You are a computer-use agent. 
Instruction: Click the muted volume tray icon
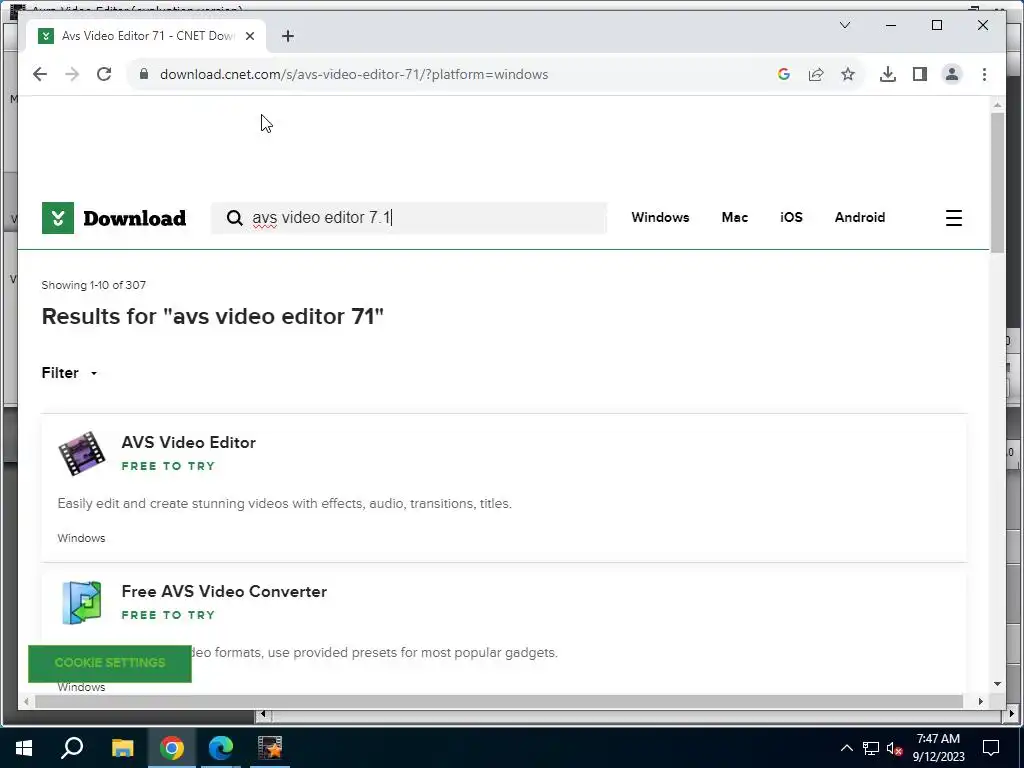coord(895,748)
